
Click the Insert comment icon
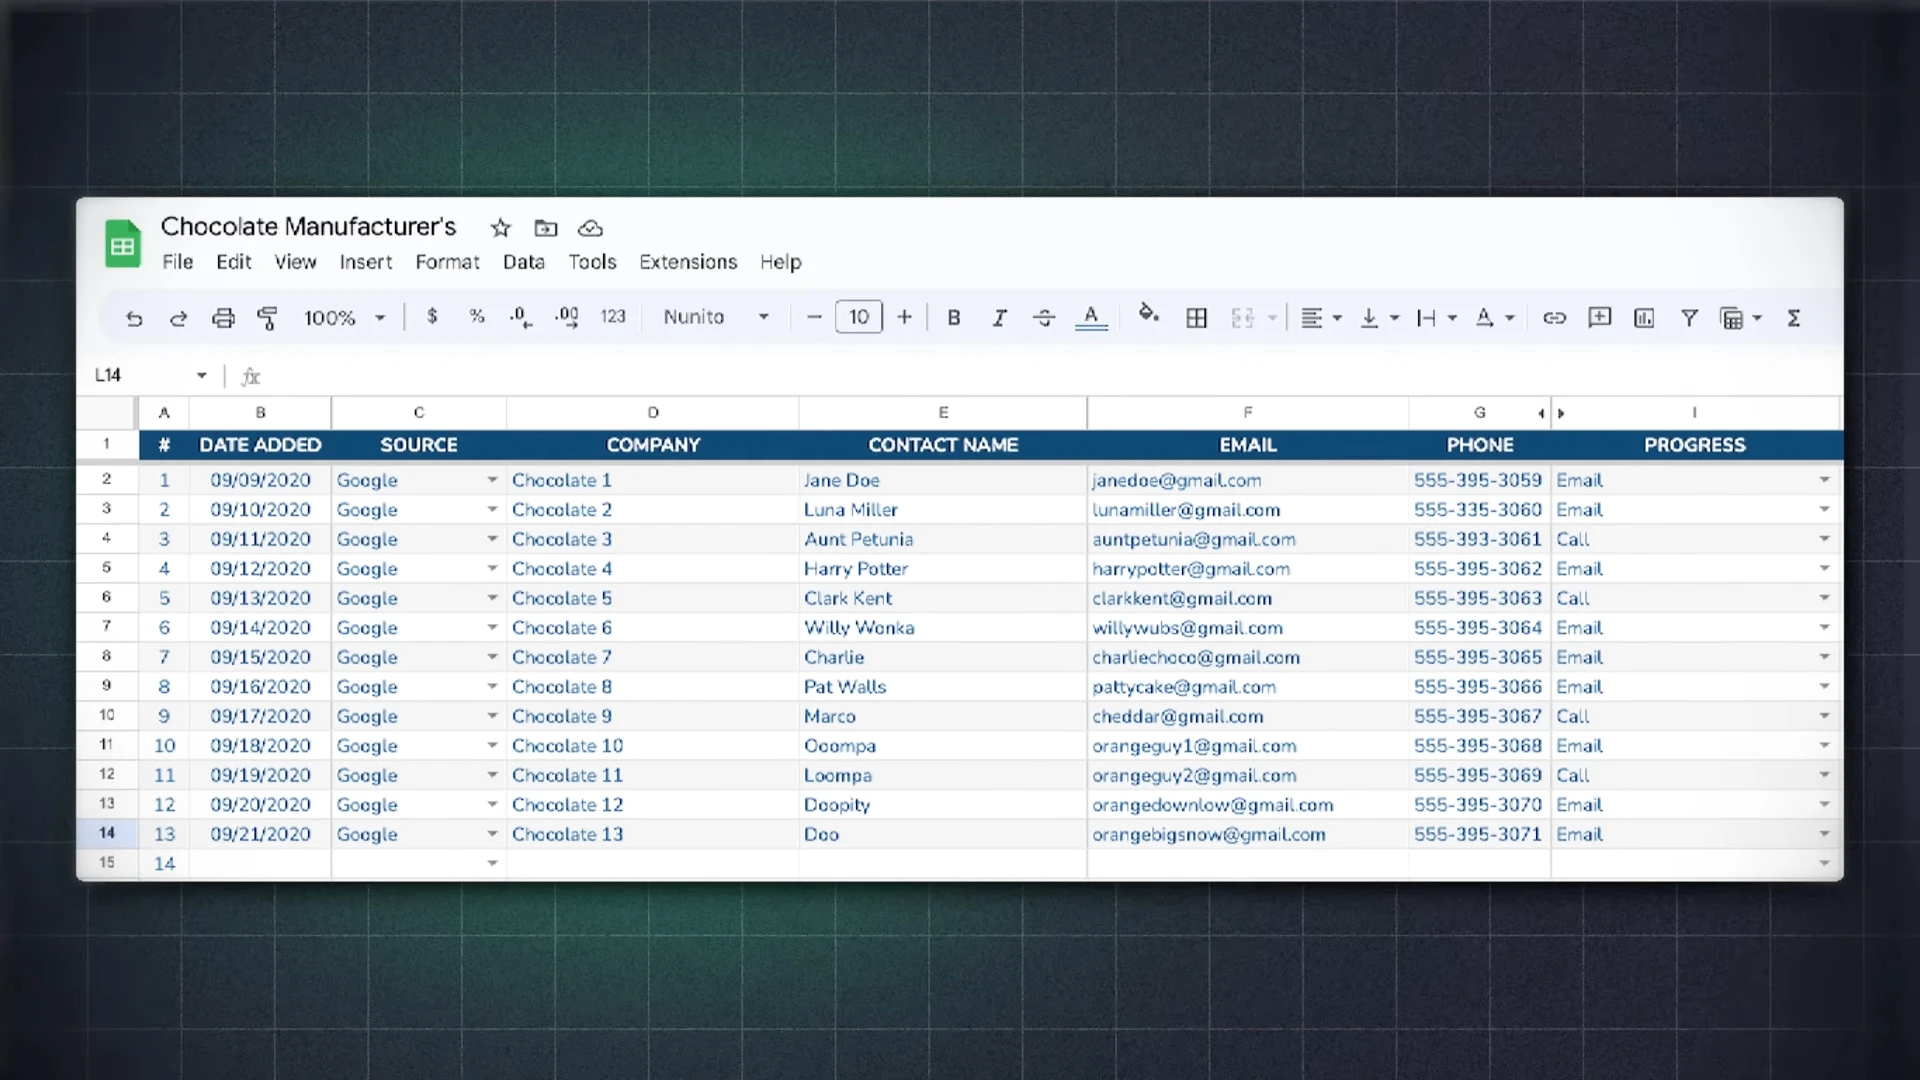pos(1600,317)
